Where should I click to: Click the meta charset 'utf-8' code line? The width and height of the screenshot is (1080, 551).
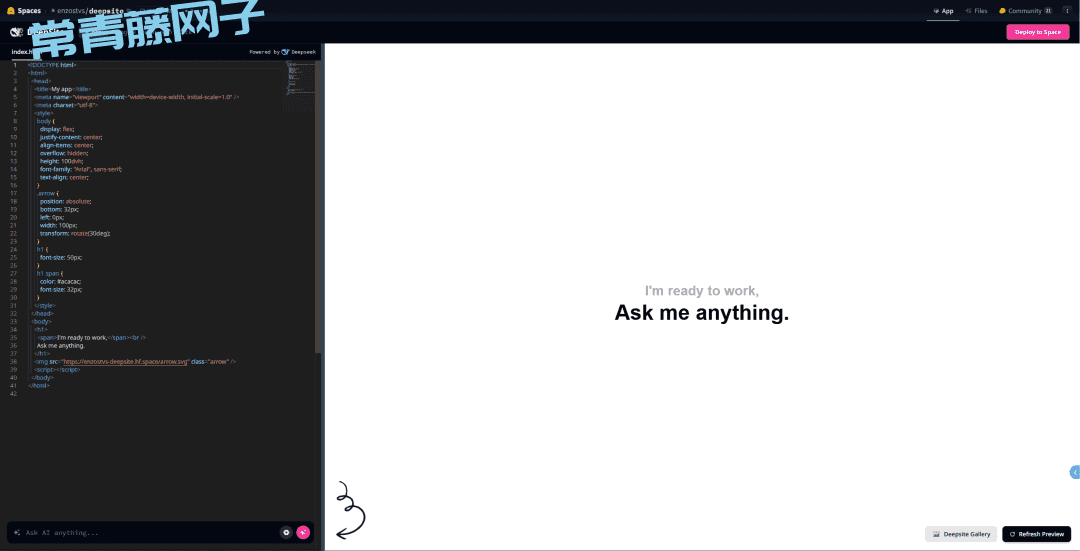pos(66,105)
